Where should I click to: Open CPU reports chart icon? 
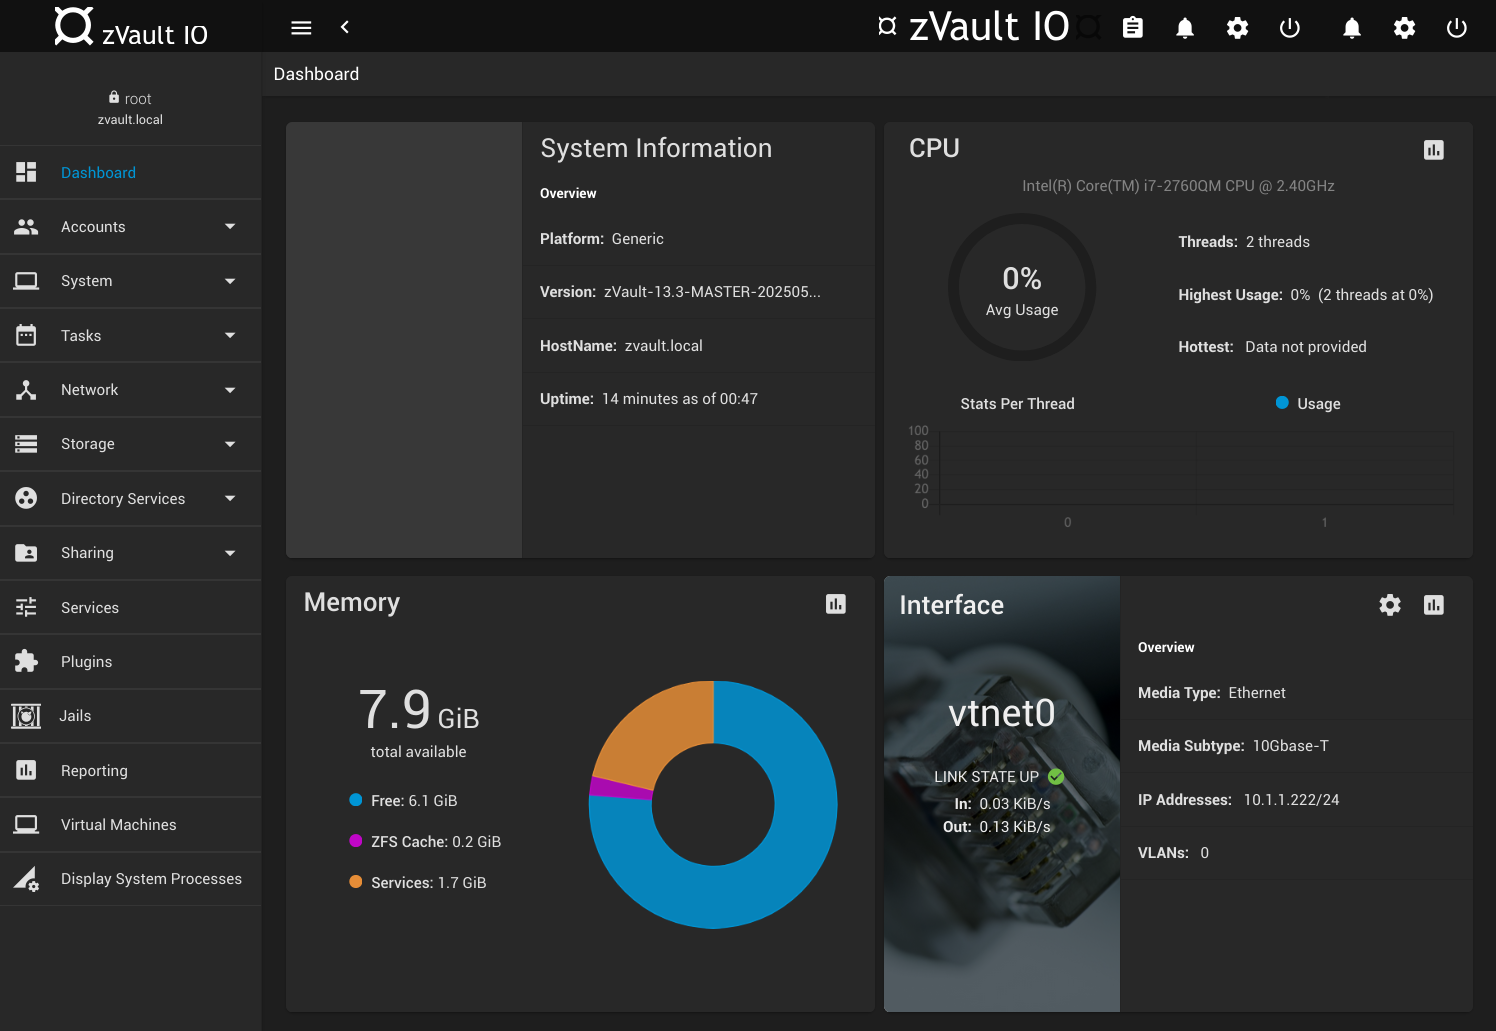pyautogui.click(x=1433, y=150)
